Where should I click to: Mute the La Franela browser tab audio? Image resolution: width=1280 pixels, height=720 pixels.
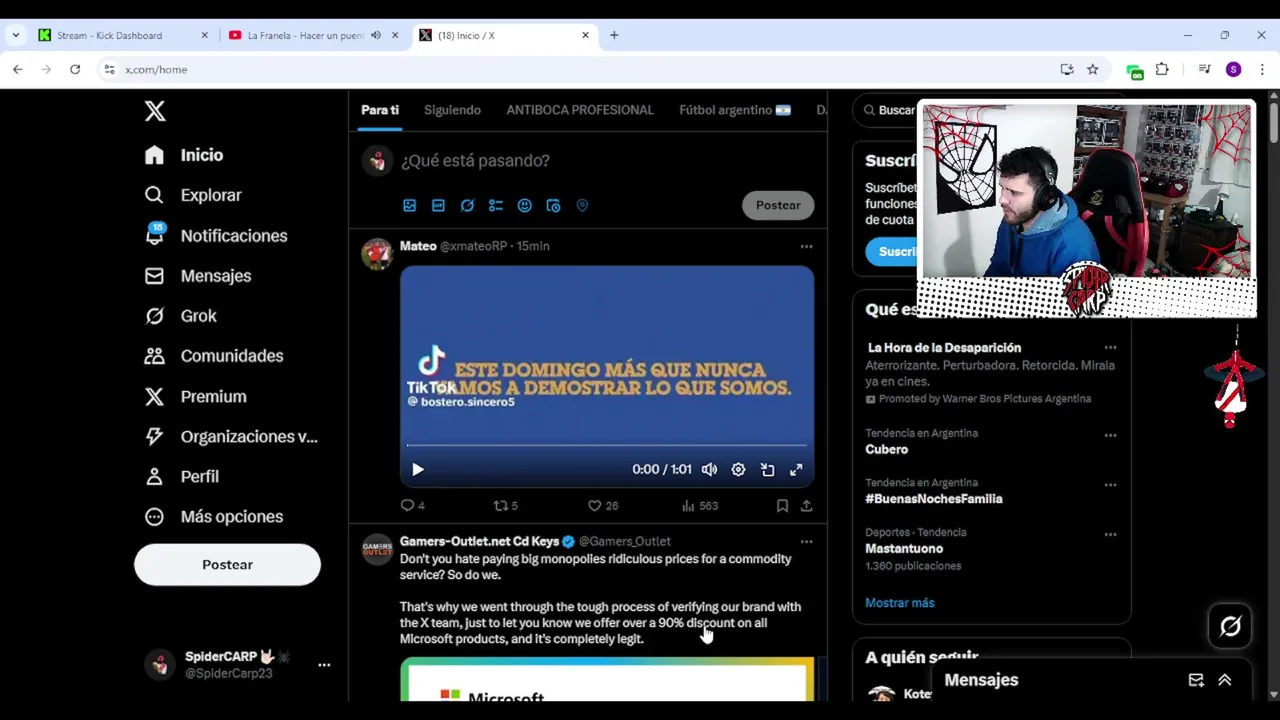[x=376, y=35]
